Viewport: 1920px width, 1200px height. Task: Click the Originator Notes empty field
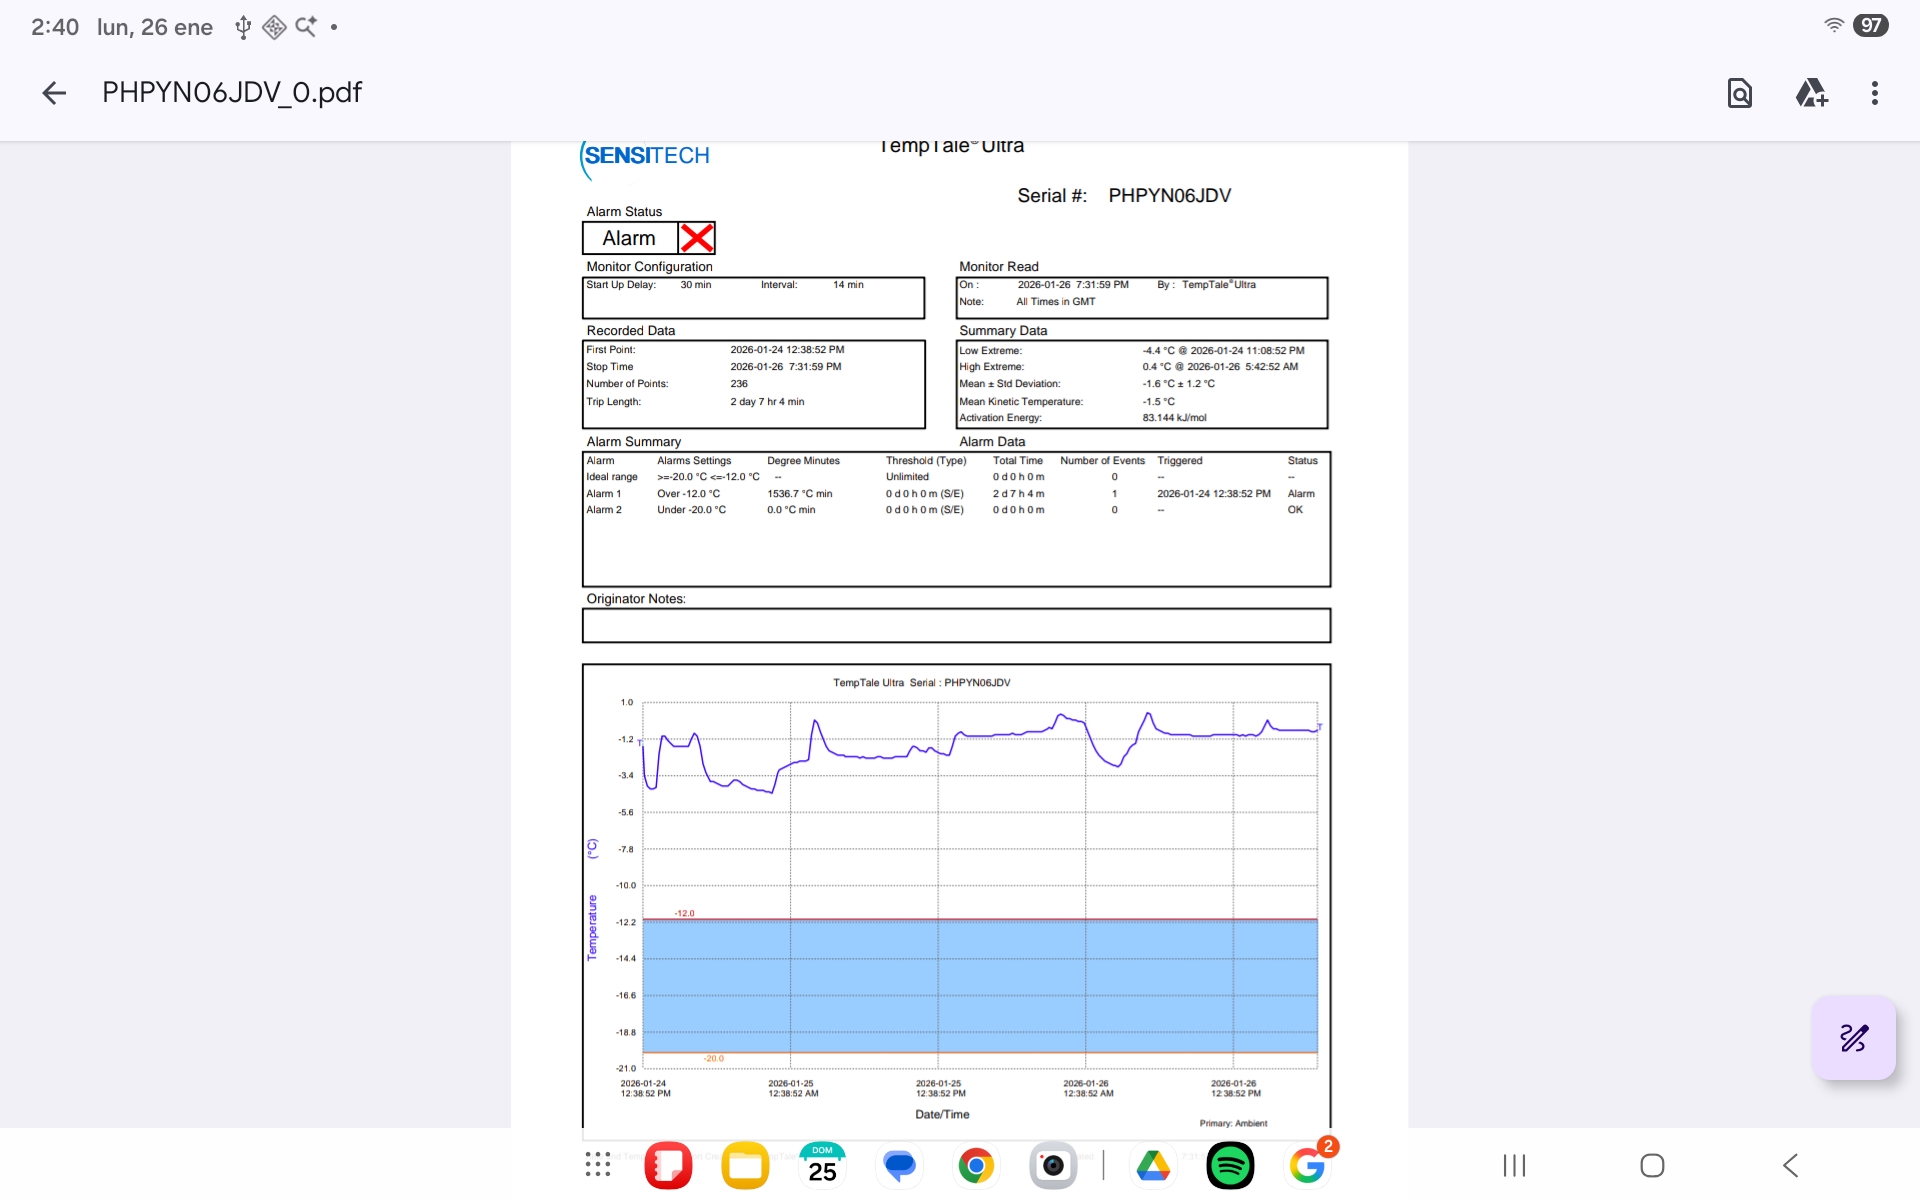click(955, 626)
